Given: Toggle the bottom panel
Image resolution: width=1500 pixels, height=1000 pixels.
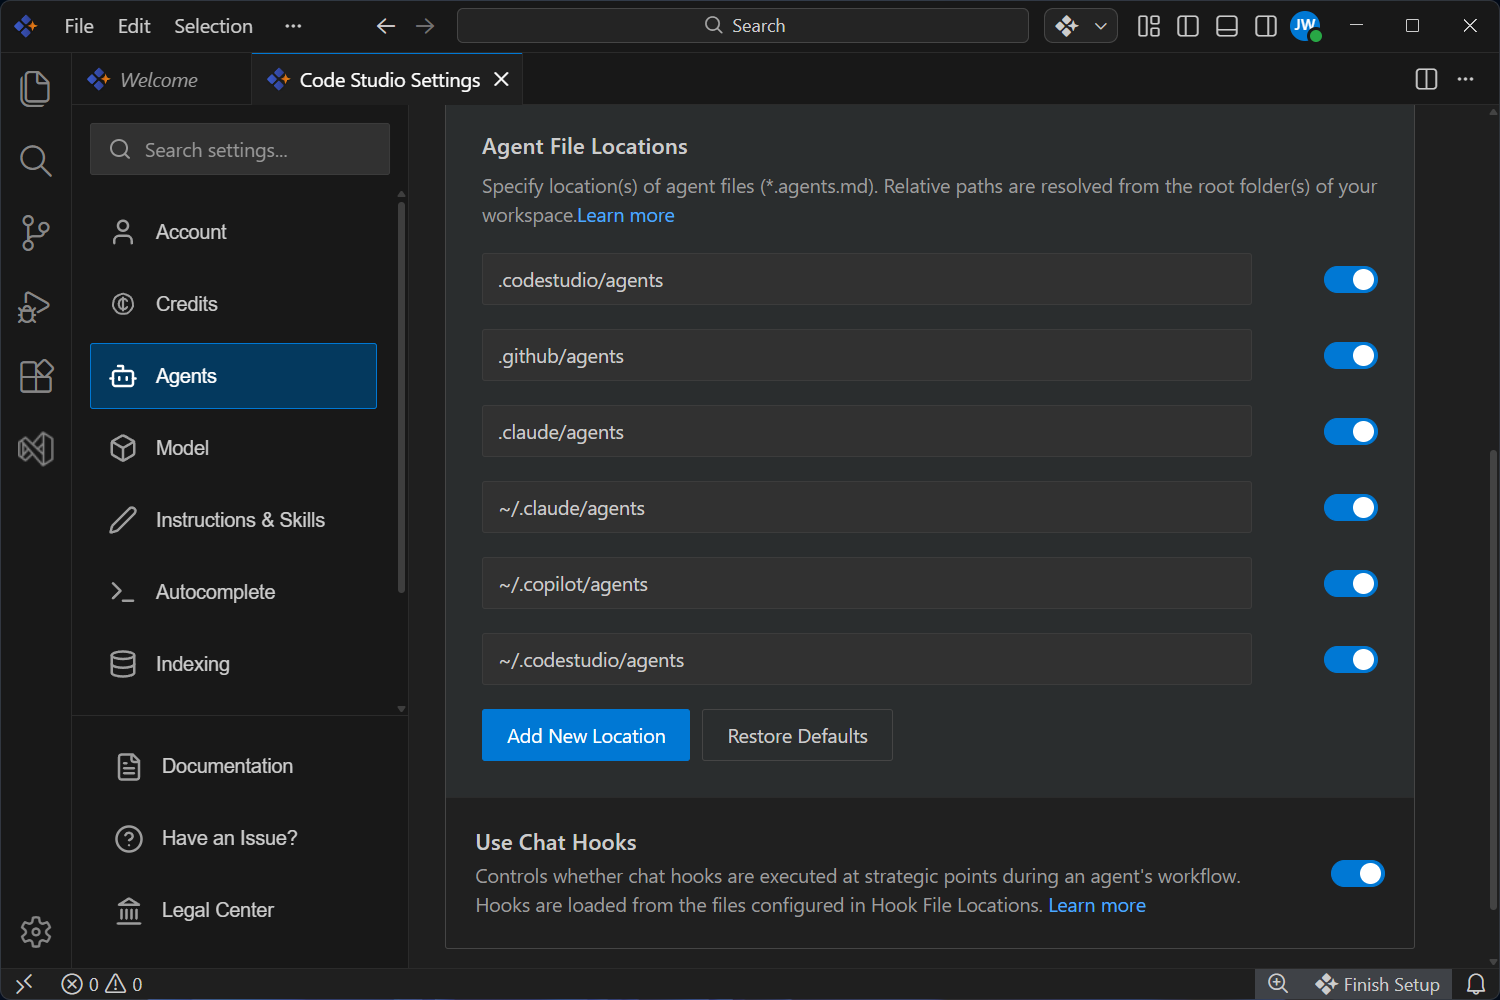Looking at the screenshot, I should (x=1227, y=26).
